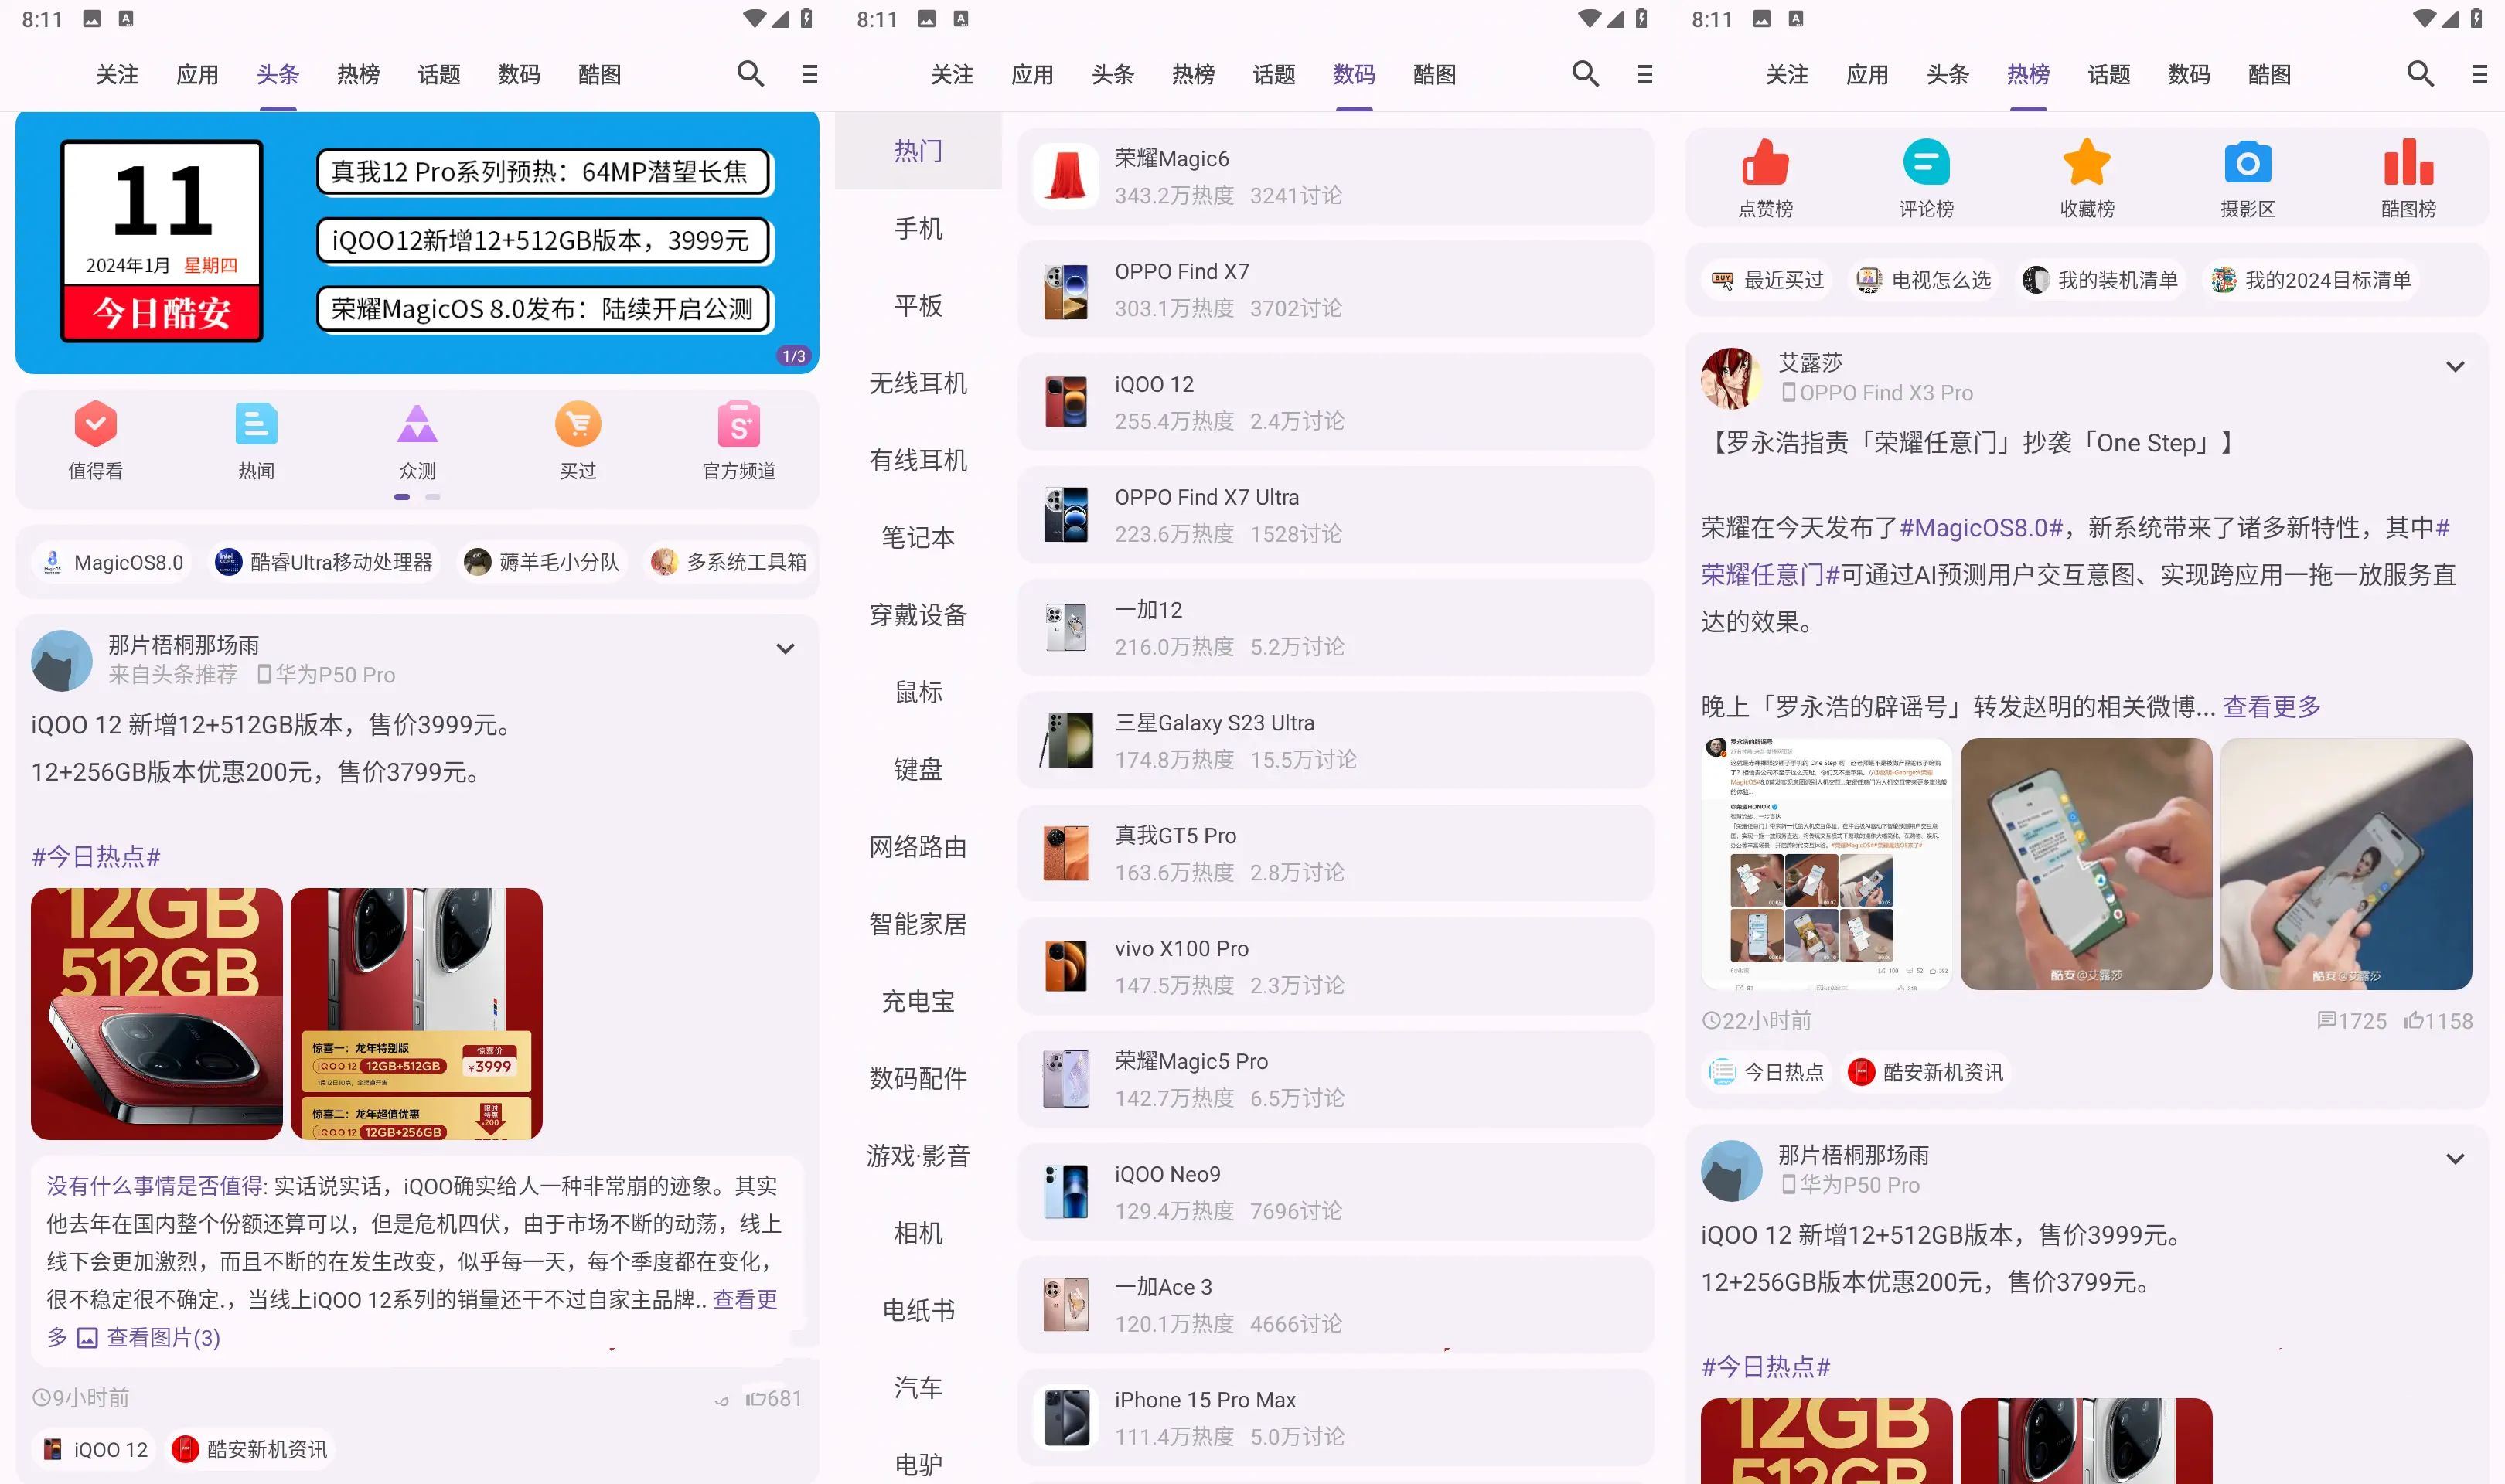Click 查看更多 link in 艾露莎 post
Screen dimensions: 2505x1484
click(2267, 705)
